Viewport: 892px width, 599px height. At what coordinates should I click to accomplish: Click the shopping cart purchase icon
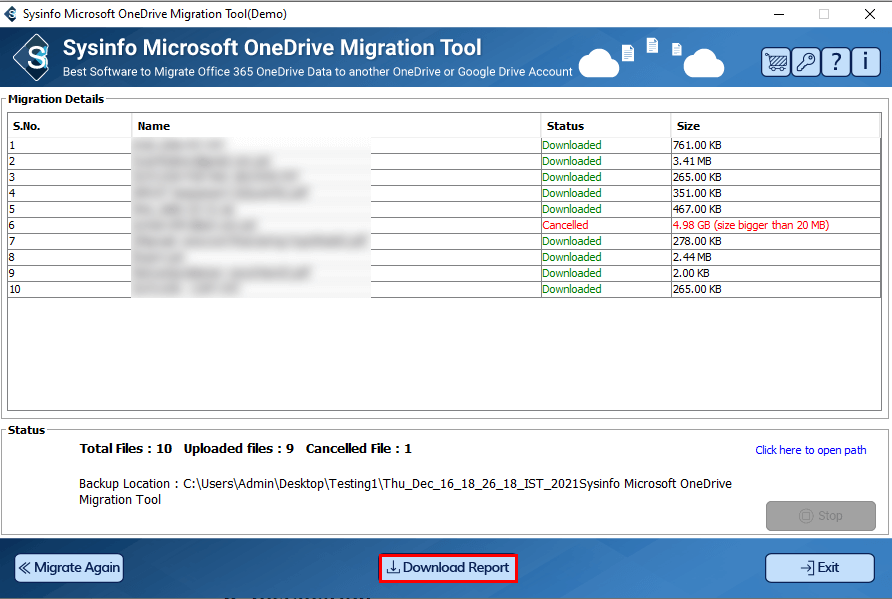776,62
